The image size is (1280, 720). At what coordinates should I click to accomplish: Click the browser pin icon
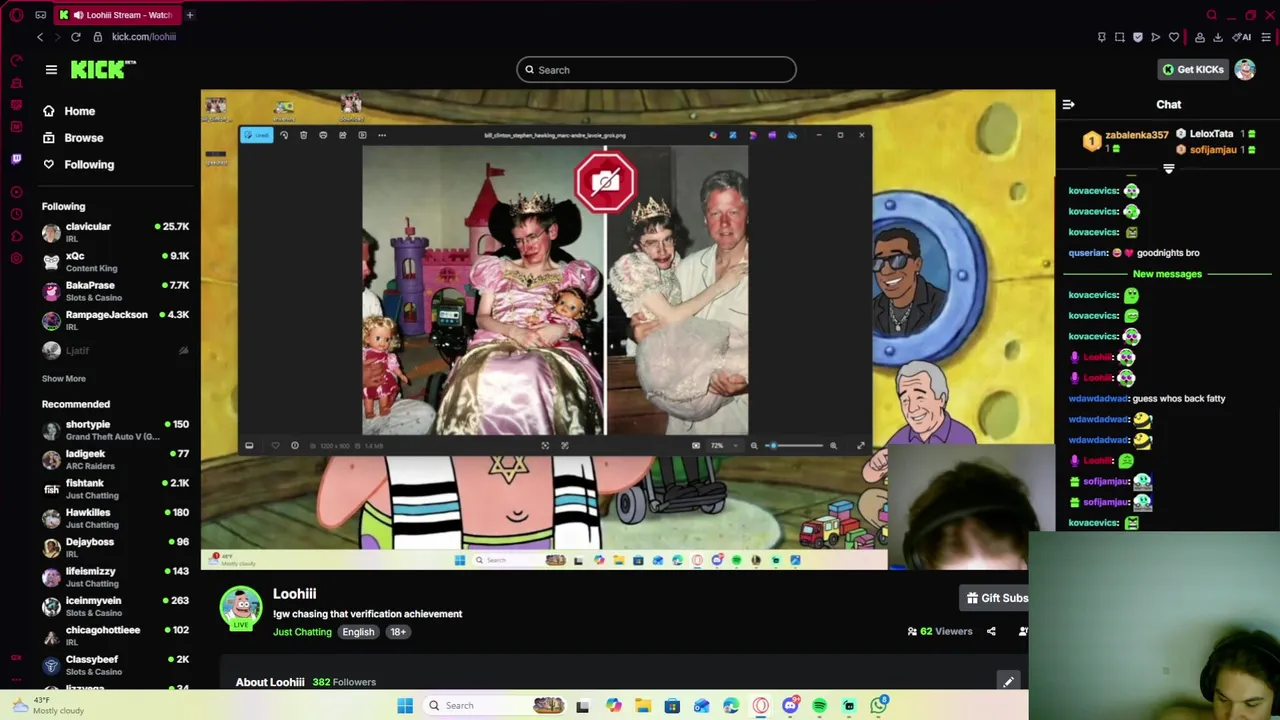(x=1102, y=37)
